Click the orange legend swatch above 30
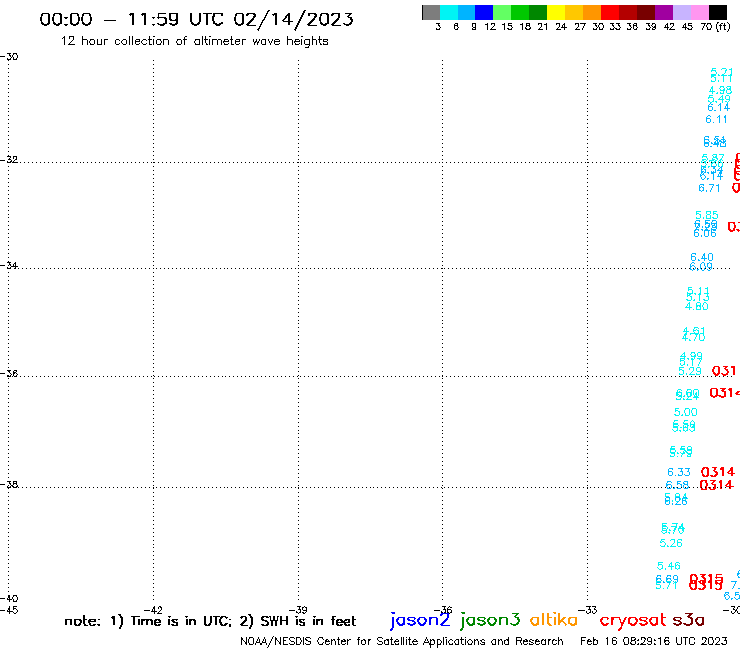 592,12
